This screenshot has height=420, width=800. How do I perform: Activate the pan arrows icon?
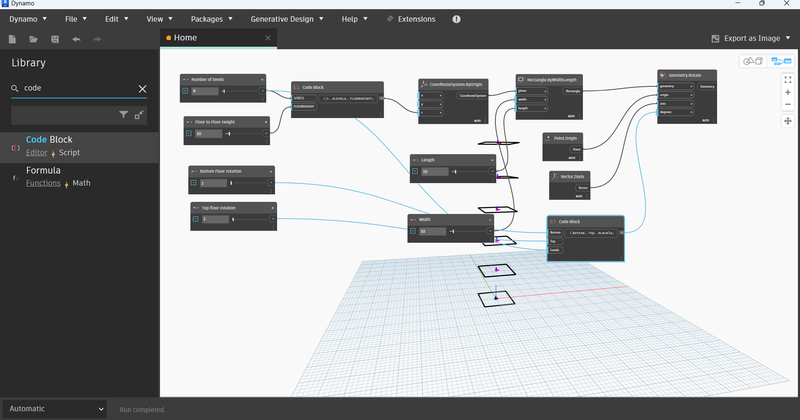(x=788, y=121)
